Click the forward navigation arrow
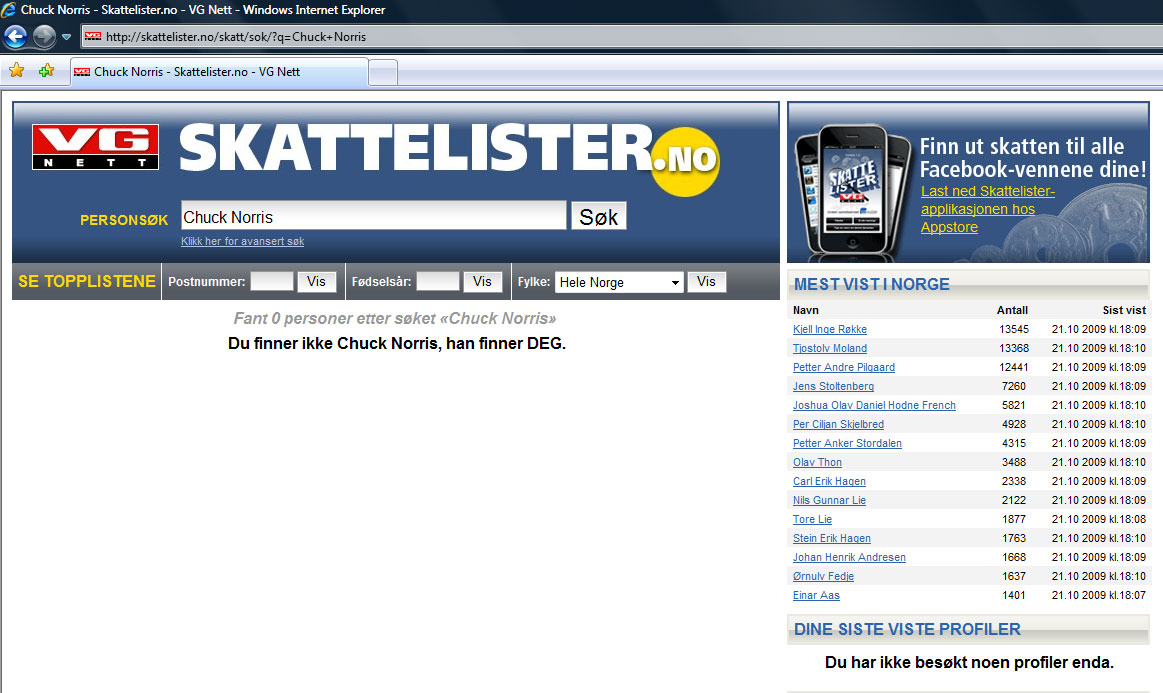The width and height of the screenshot is (1163, 693). pos(43,37)
